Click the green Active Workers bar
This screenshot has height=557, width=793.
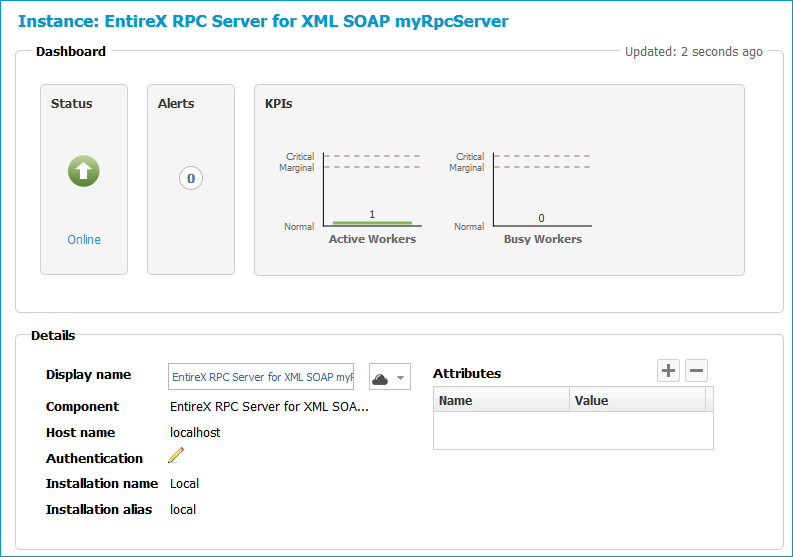372,223
